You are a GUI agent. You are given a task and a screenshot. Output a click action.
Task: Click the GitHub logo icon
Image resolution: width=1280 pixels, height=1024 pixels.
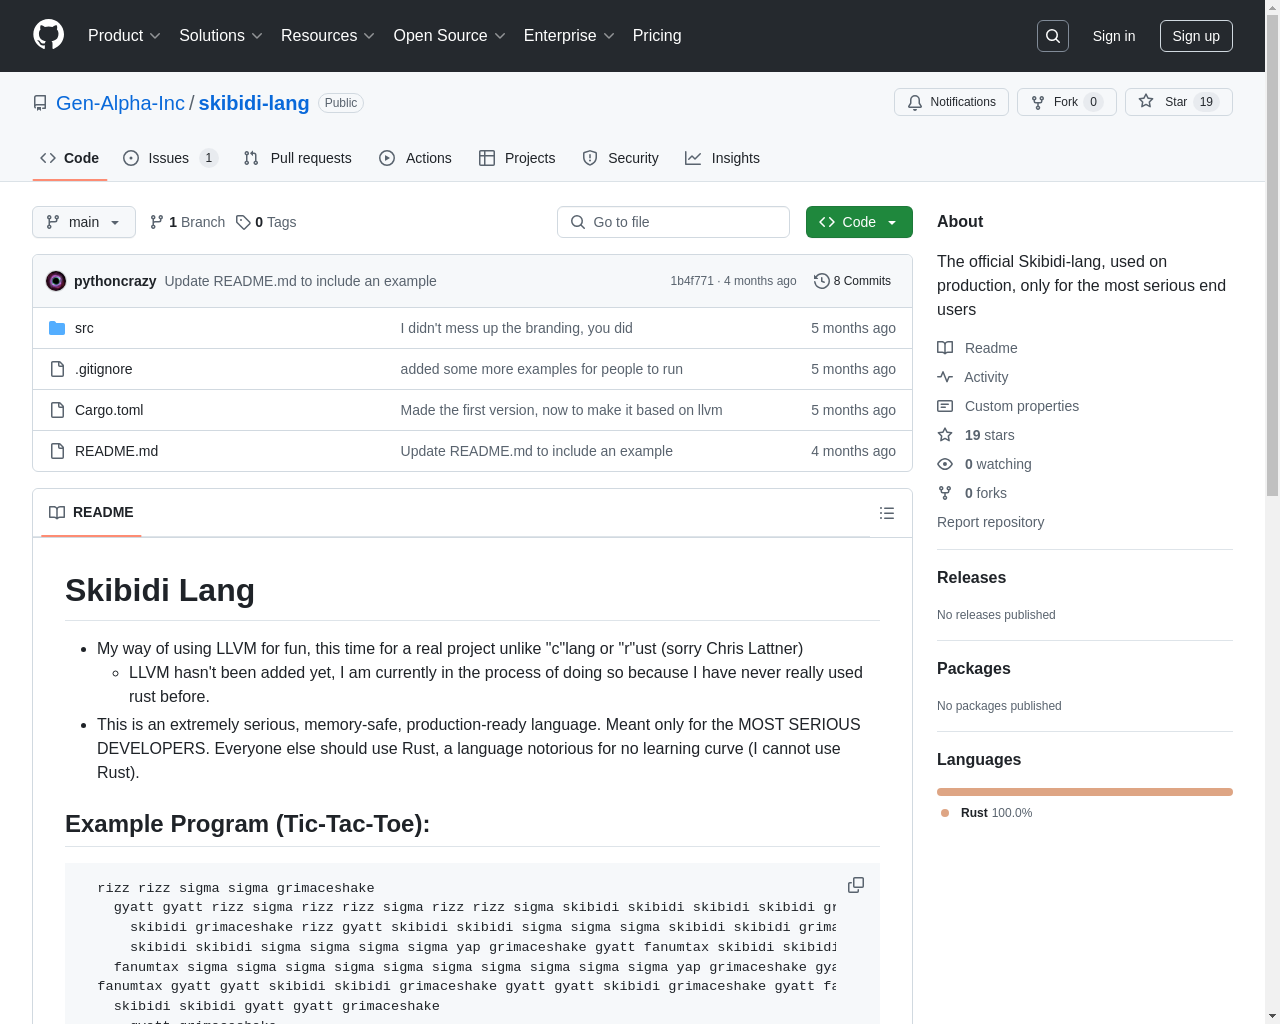[x=48, y=35]
